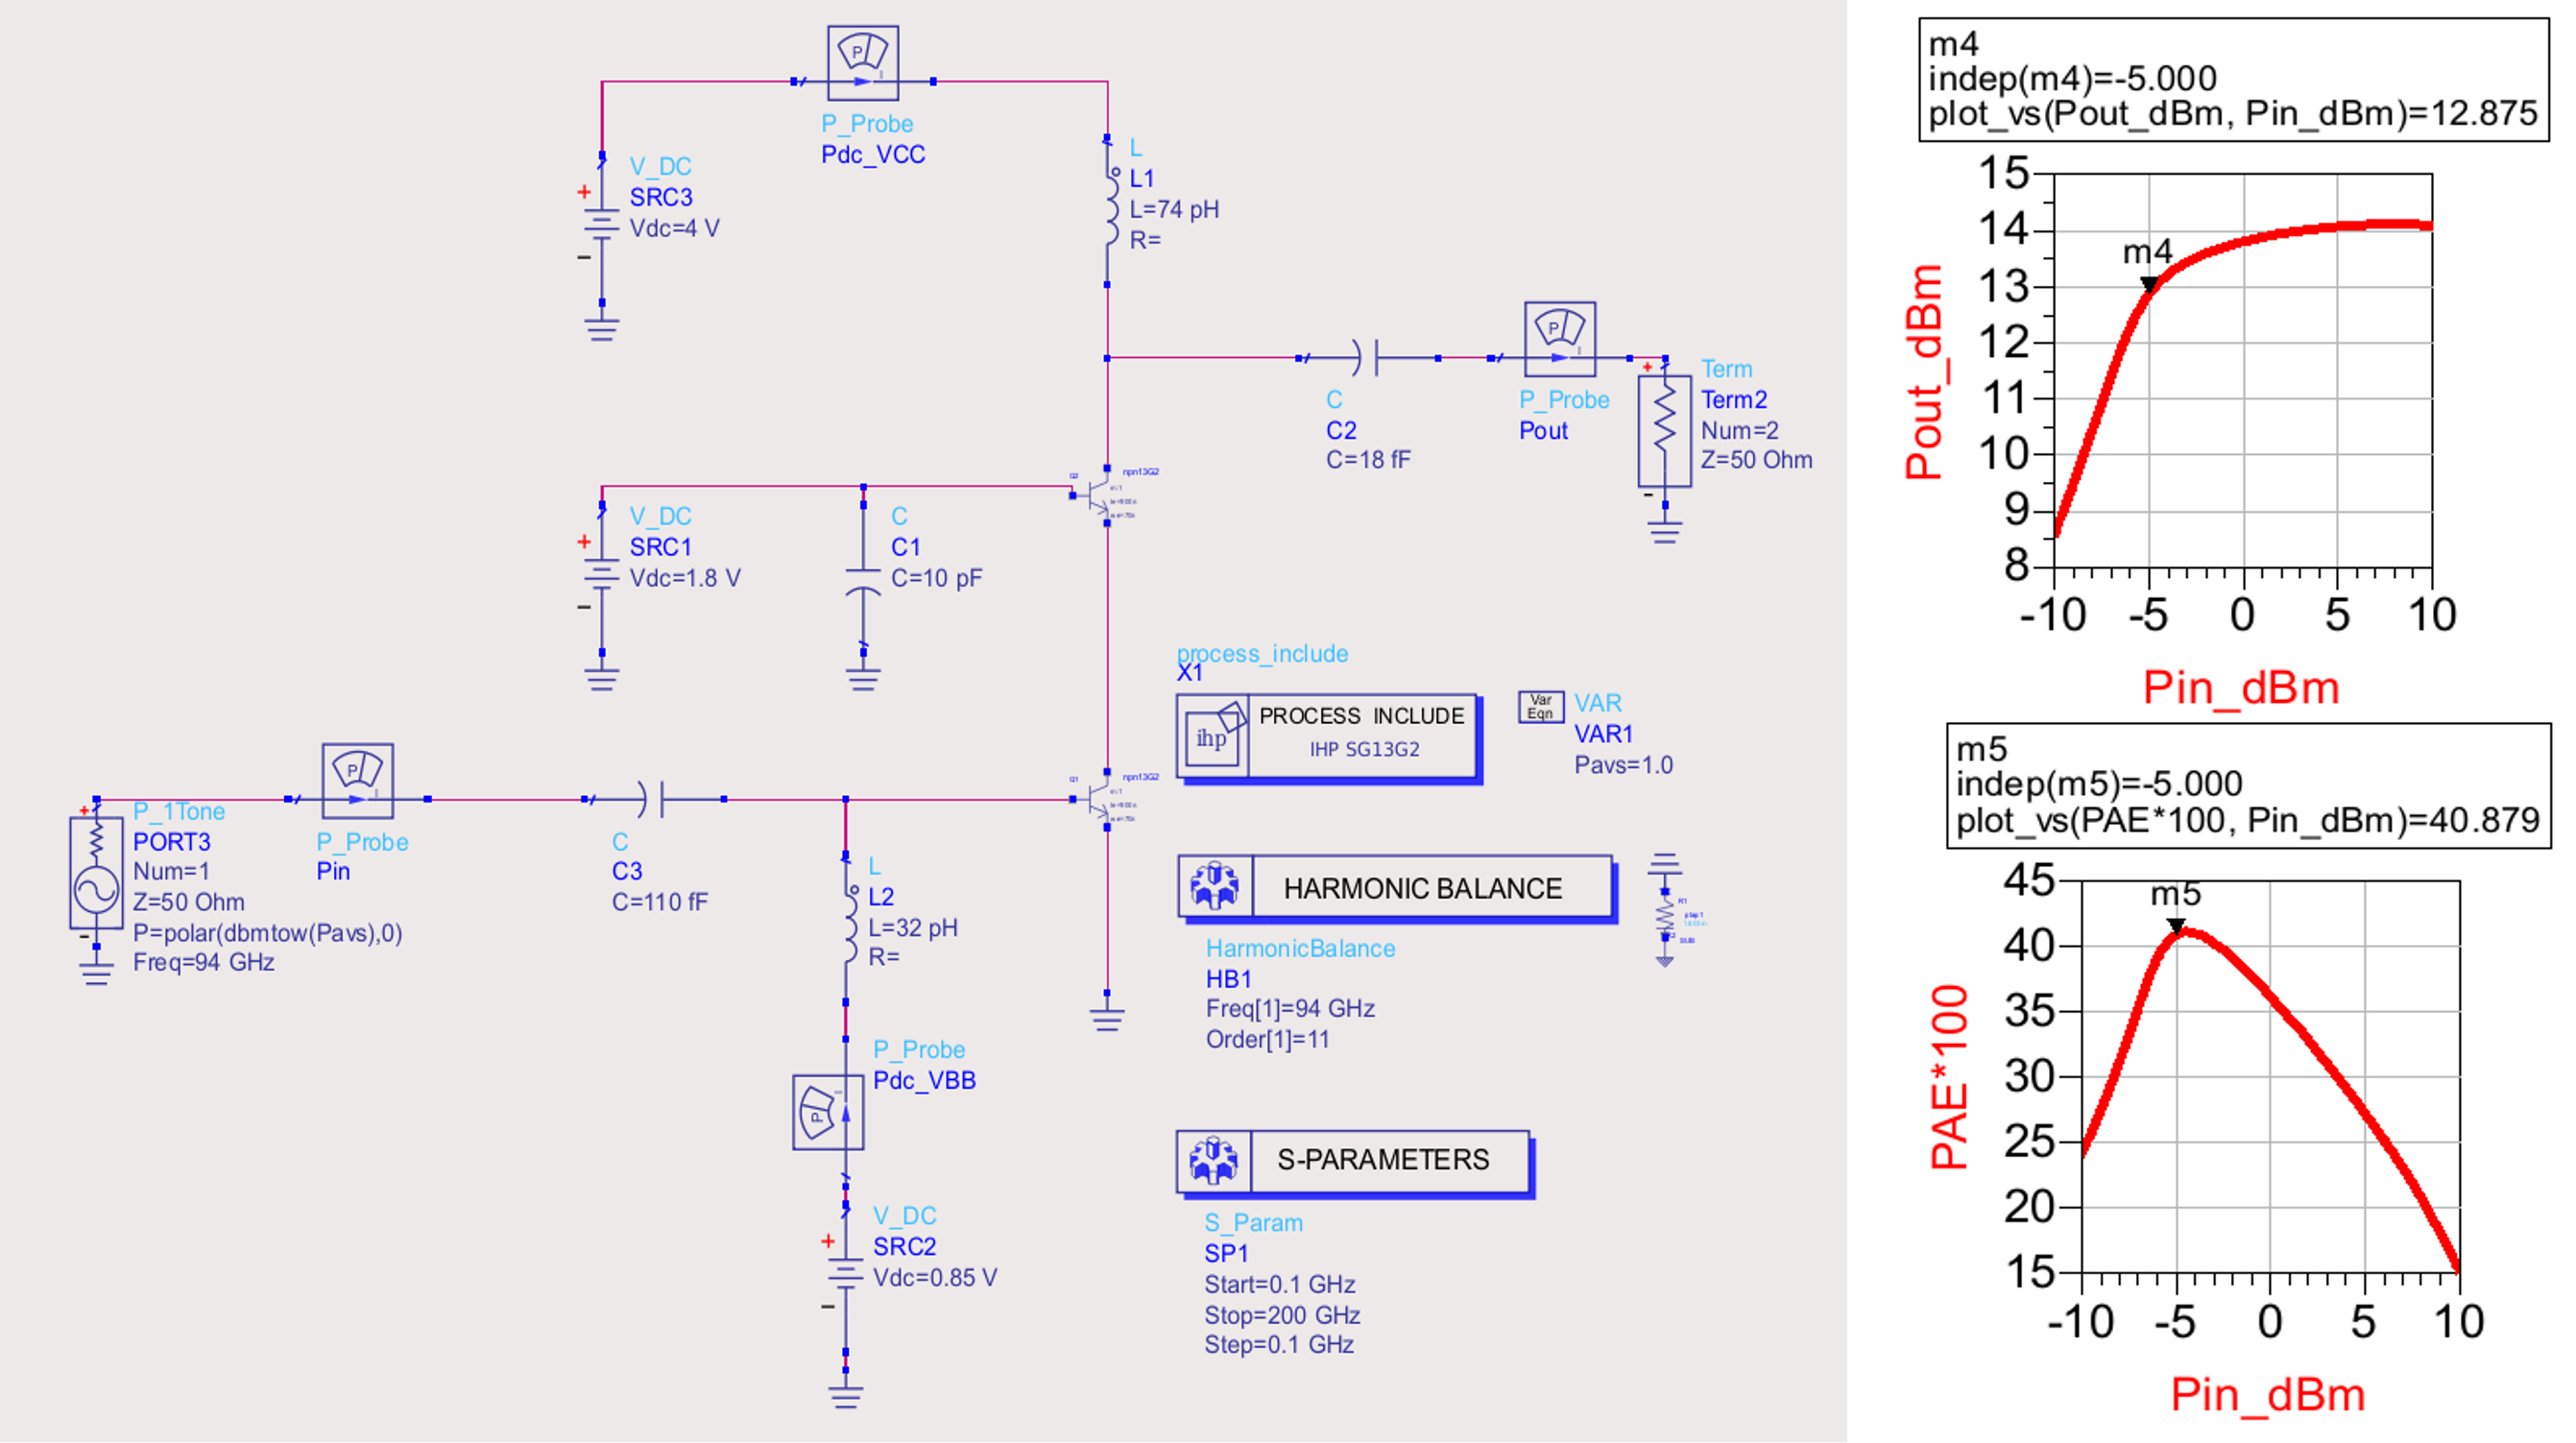2576x1443 pixels.
Task: Click the Freq=94 GHz source parameter
Action: click(203, 962)
